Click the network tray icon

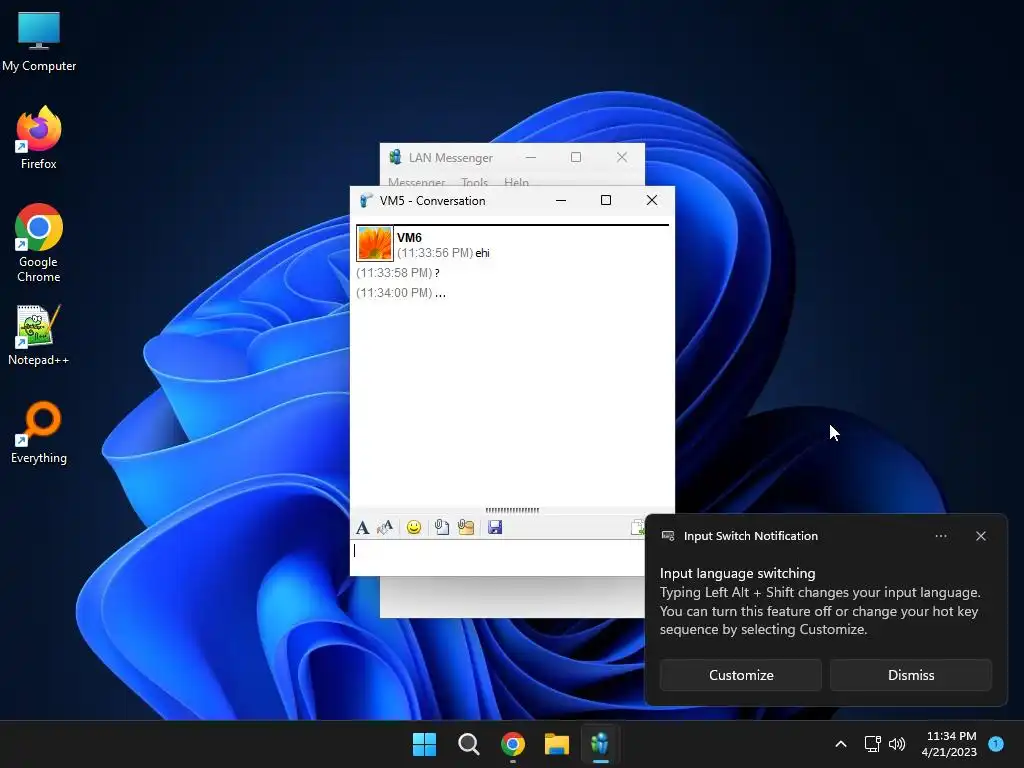872,744
